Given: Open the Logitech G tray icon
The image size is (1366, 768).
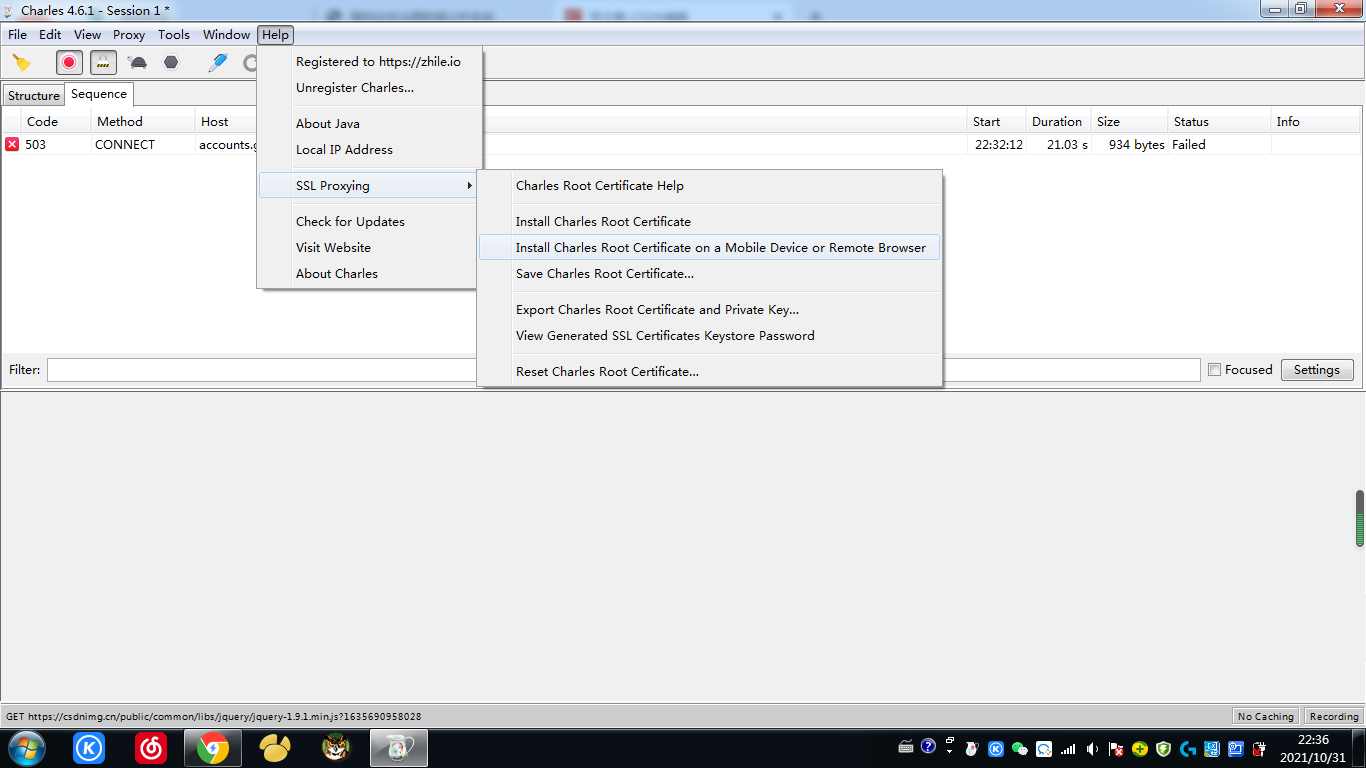Looking at the screenshot, I should (x=1188, y=748).
